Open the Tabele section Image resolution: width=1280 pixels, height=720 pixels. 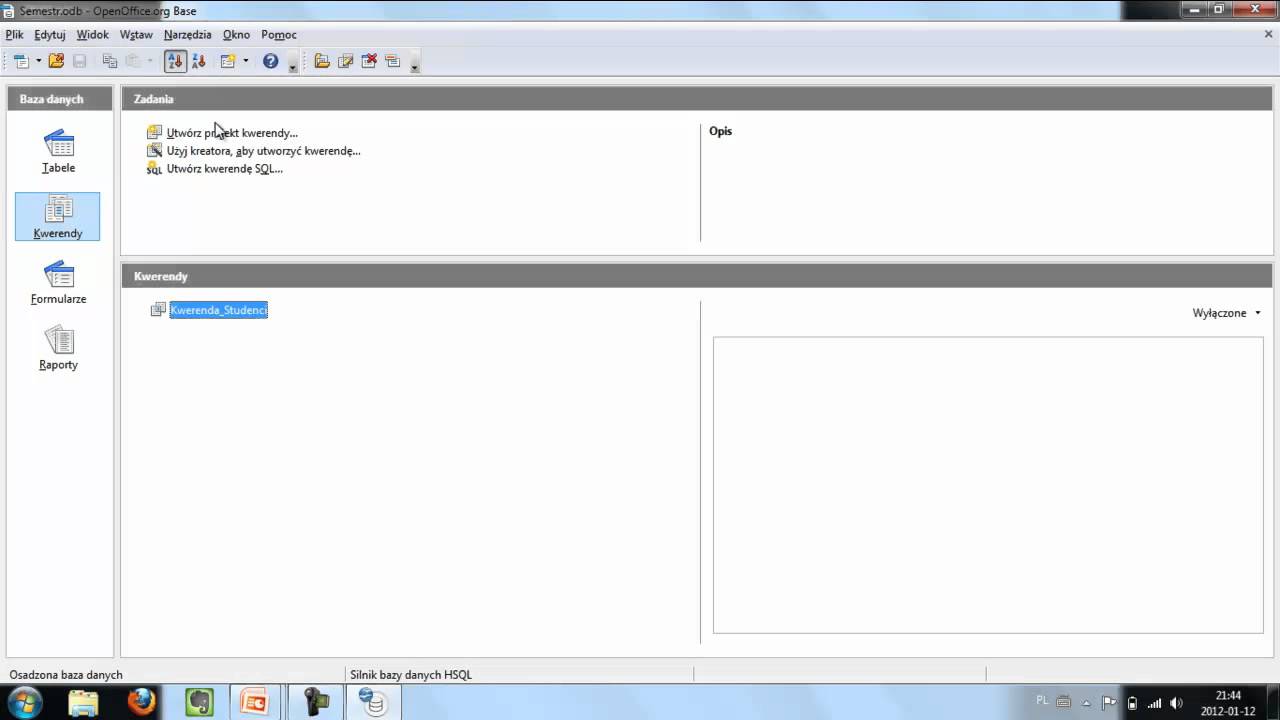[x=58, y=152]
